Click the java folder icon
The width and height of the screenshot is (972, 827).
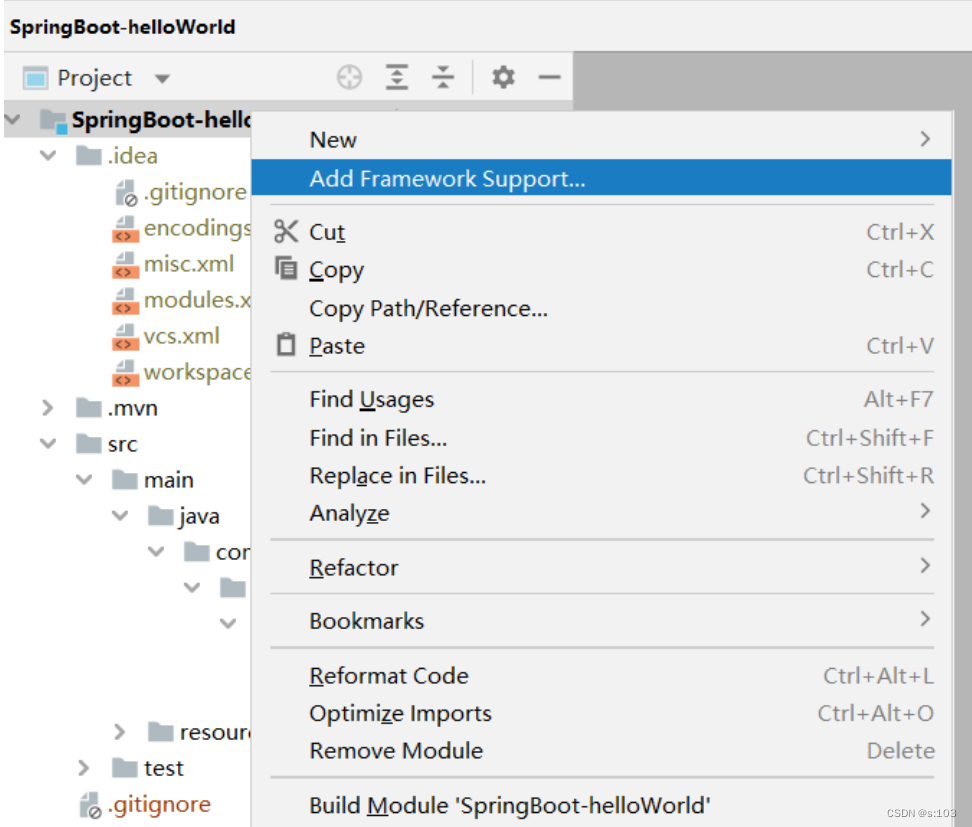[x=161, y=515]
